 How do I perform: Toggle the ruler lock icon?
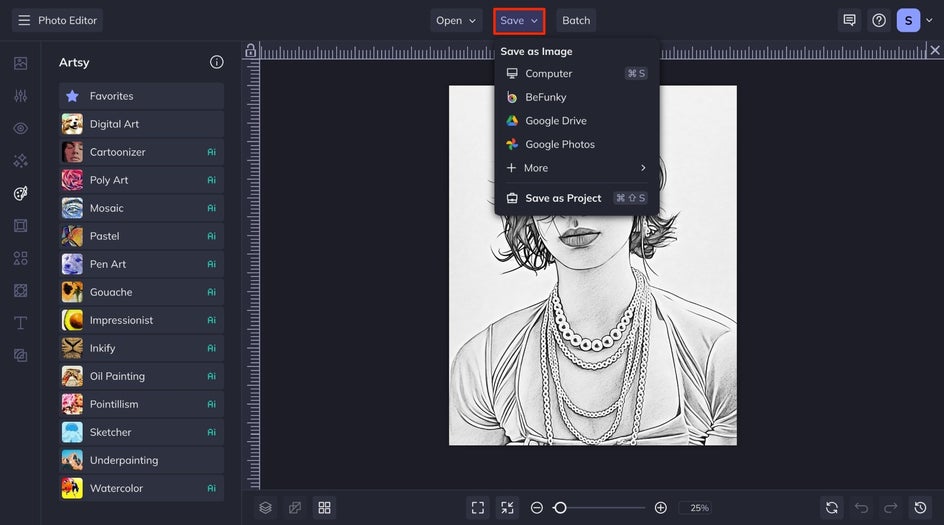pos(250,51)
